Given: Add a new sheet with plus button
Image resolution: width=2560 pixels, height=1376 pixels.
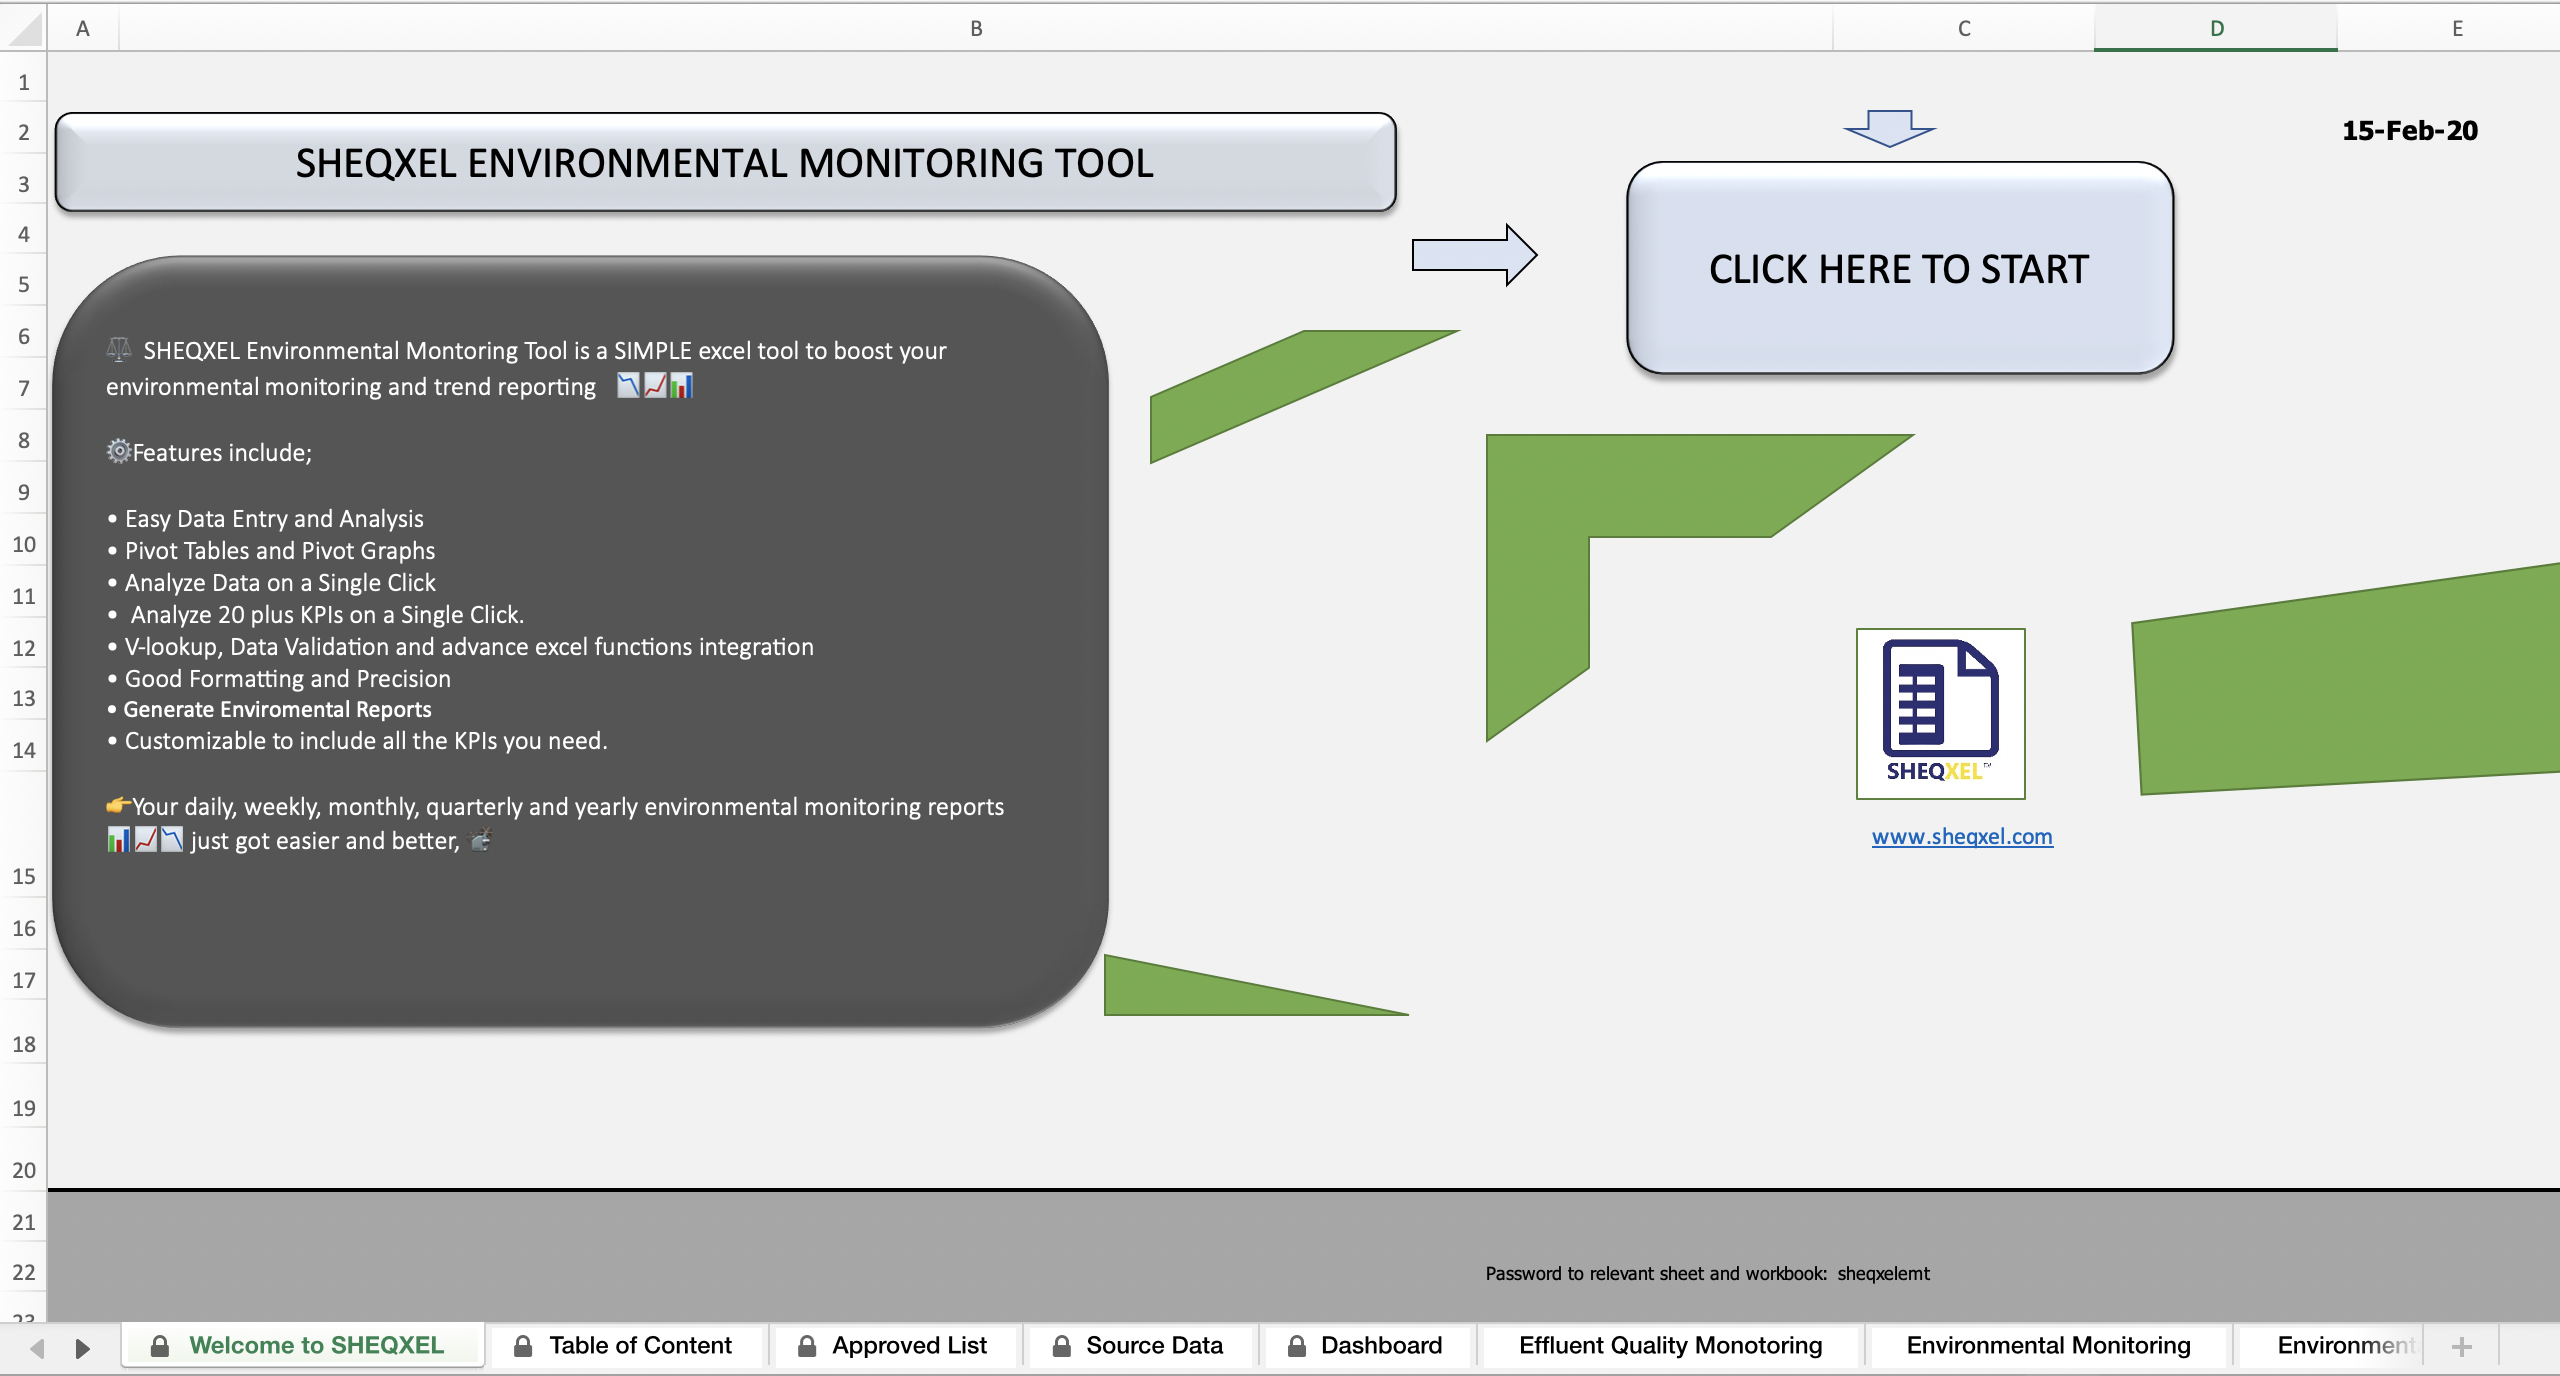Looking at the screenshot, I should point(2462,1347).
